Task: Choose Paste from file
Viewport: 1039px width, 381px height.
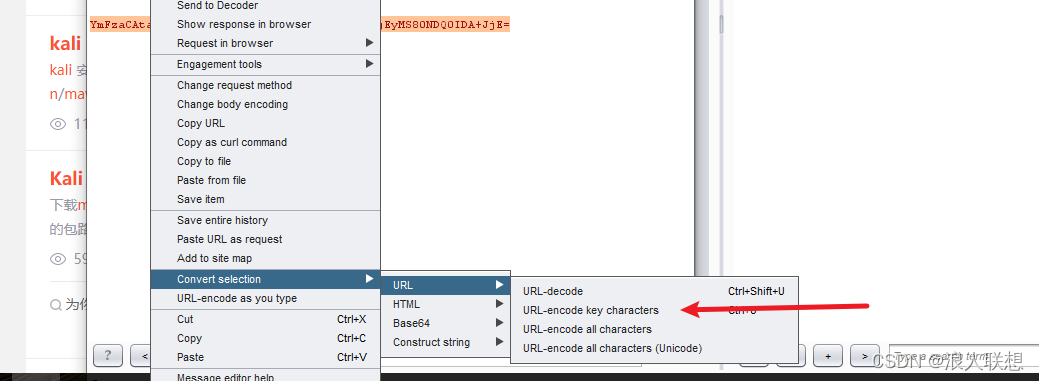Action: tap(266, 180)
